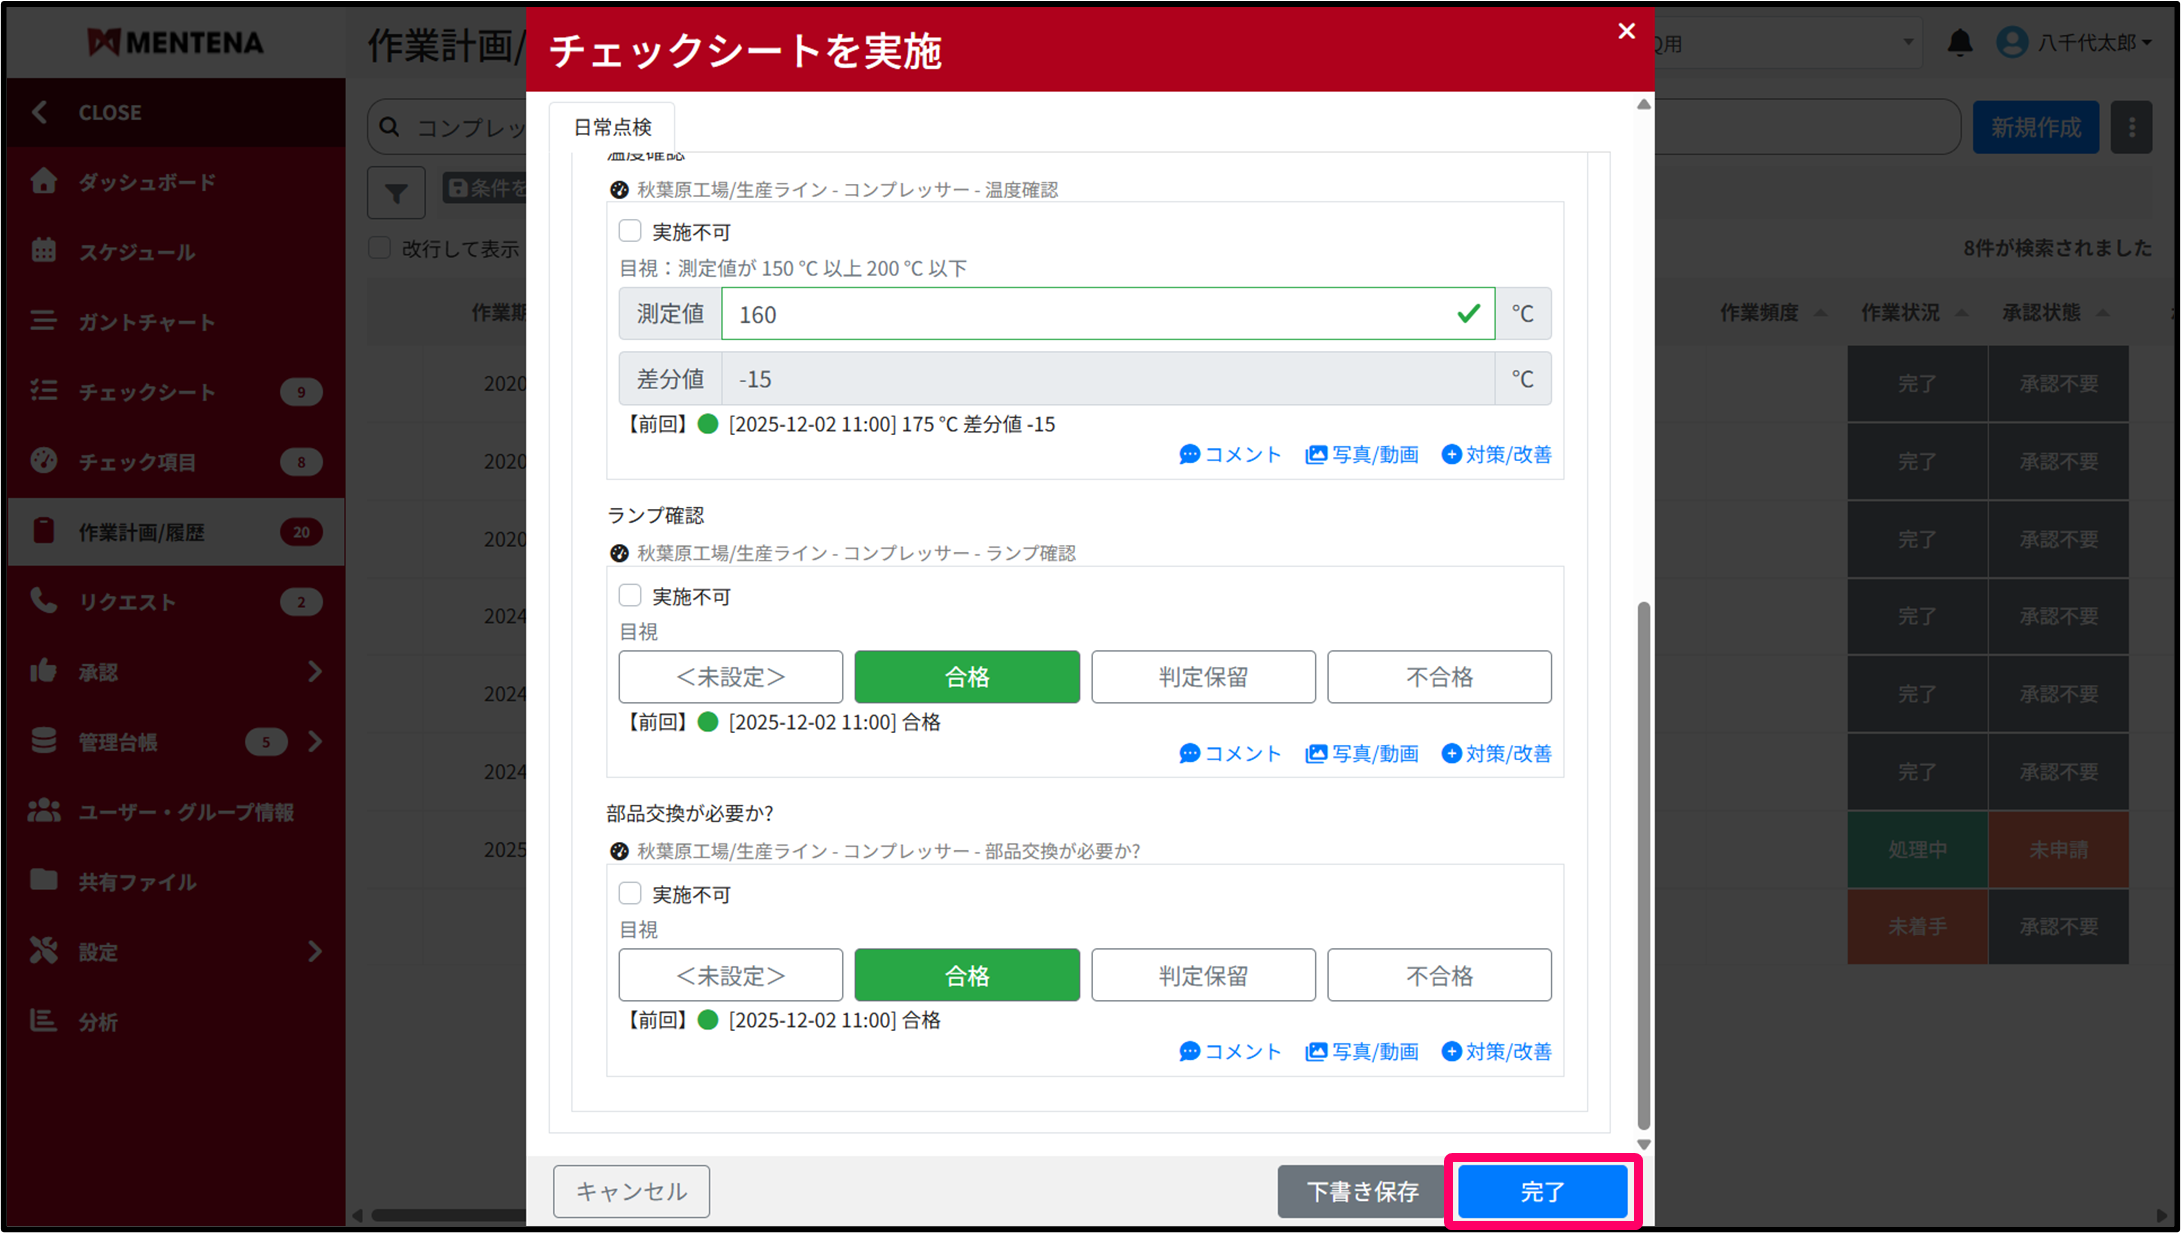Viewport: 2181px width, 1233px height.
Task: Open チェックシート in the sidebar menu
Action: tap(147, 392)
